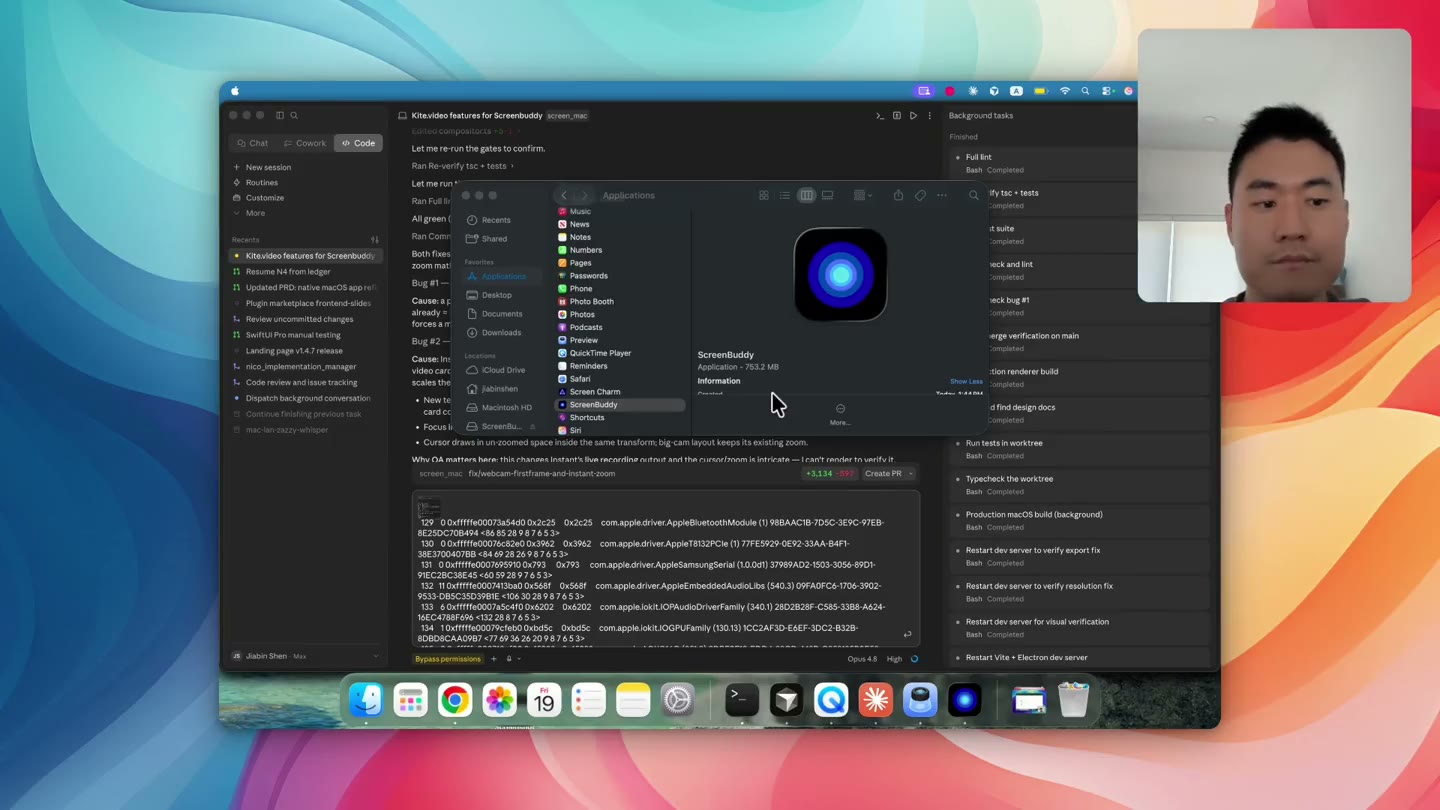1440x810 pixels.
Task: Go back in Finder navigation
Action: (x=564, y=195)
